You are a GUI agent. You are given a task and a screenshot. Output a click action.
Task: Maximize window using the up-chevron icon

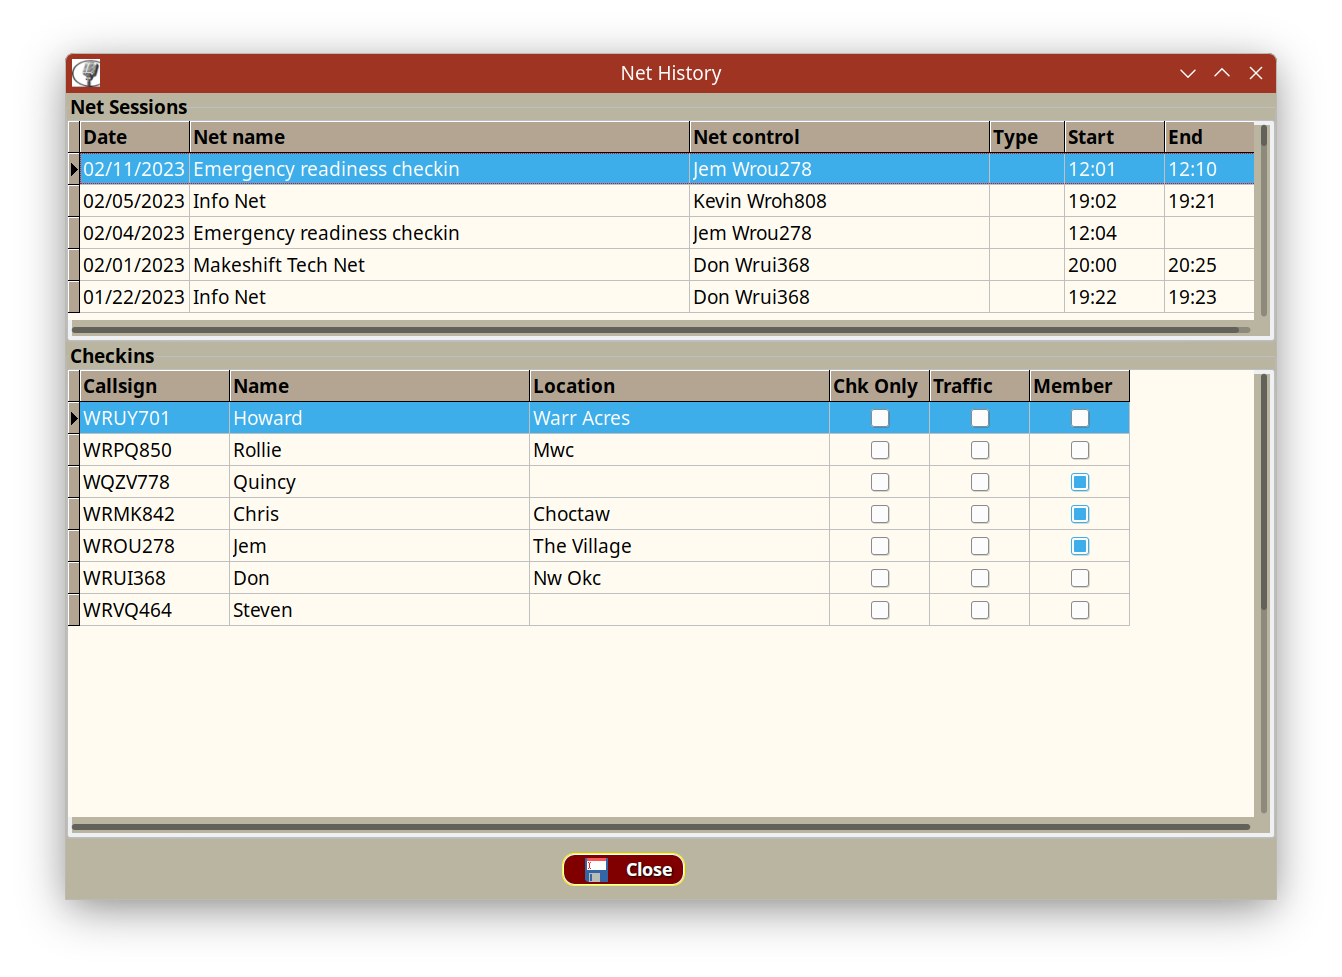[1222, 73]
